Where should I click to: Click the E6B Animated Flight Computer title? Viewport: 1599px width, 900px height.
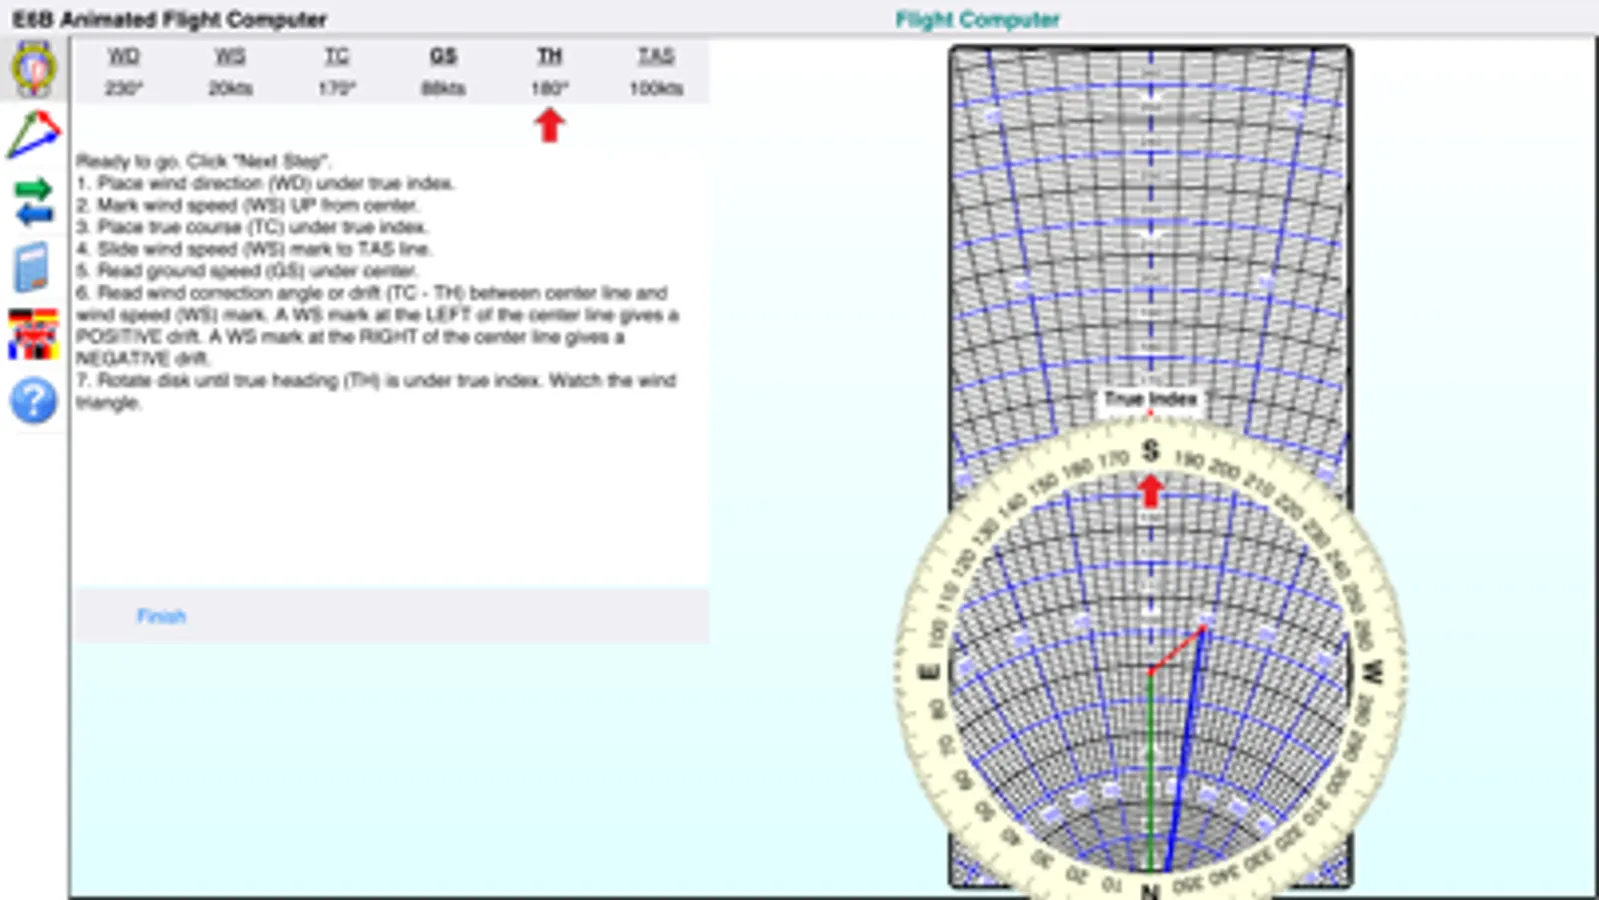(x=169, y=19)
